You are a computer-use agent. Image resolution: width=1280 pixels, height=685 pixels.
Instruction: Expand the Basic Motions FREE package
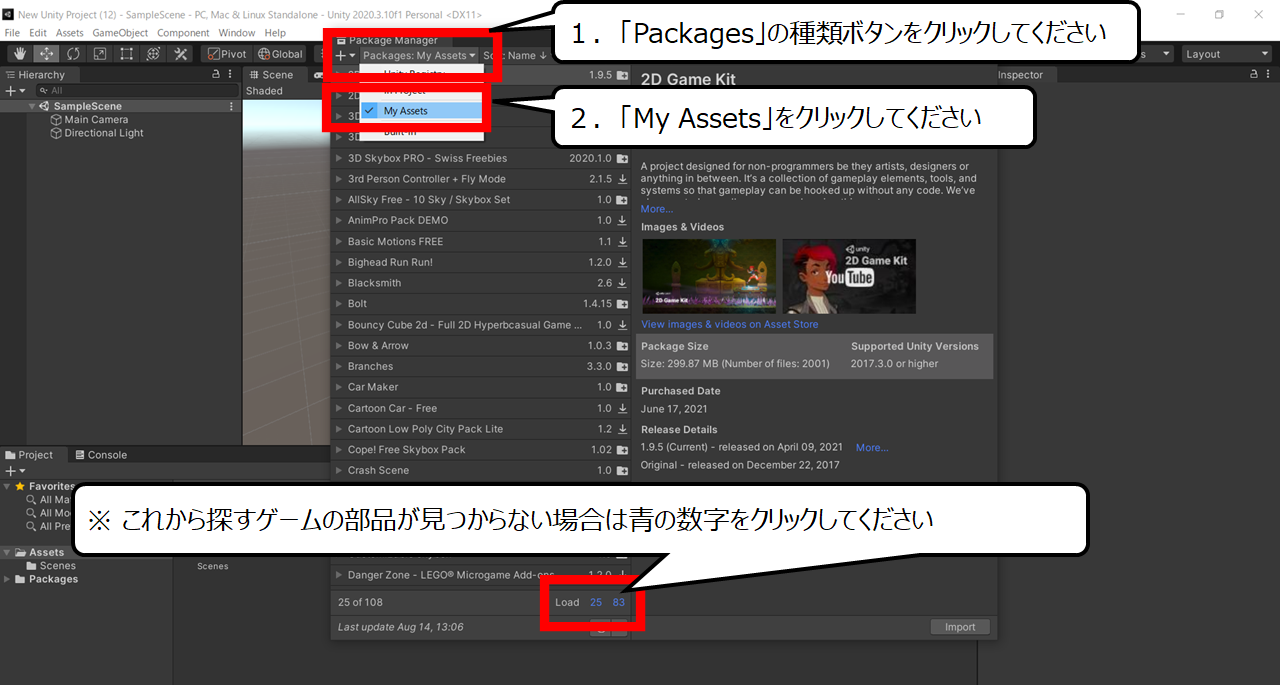coord(339,242)
